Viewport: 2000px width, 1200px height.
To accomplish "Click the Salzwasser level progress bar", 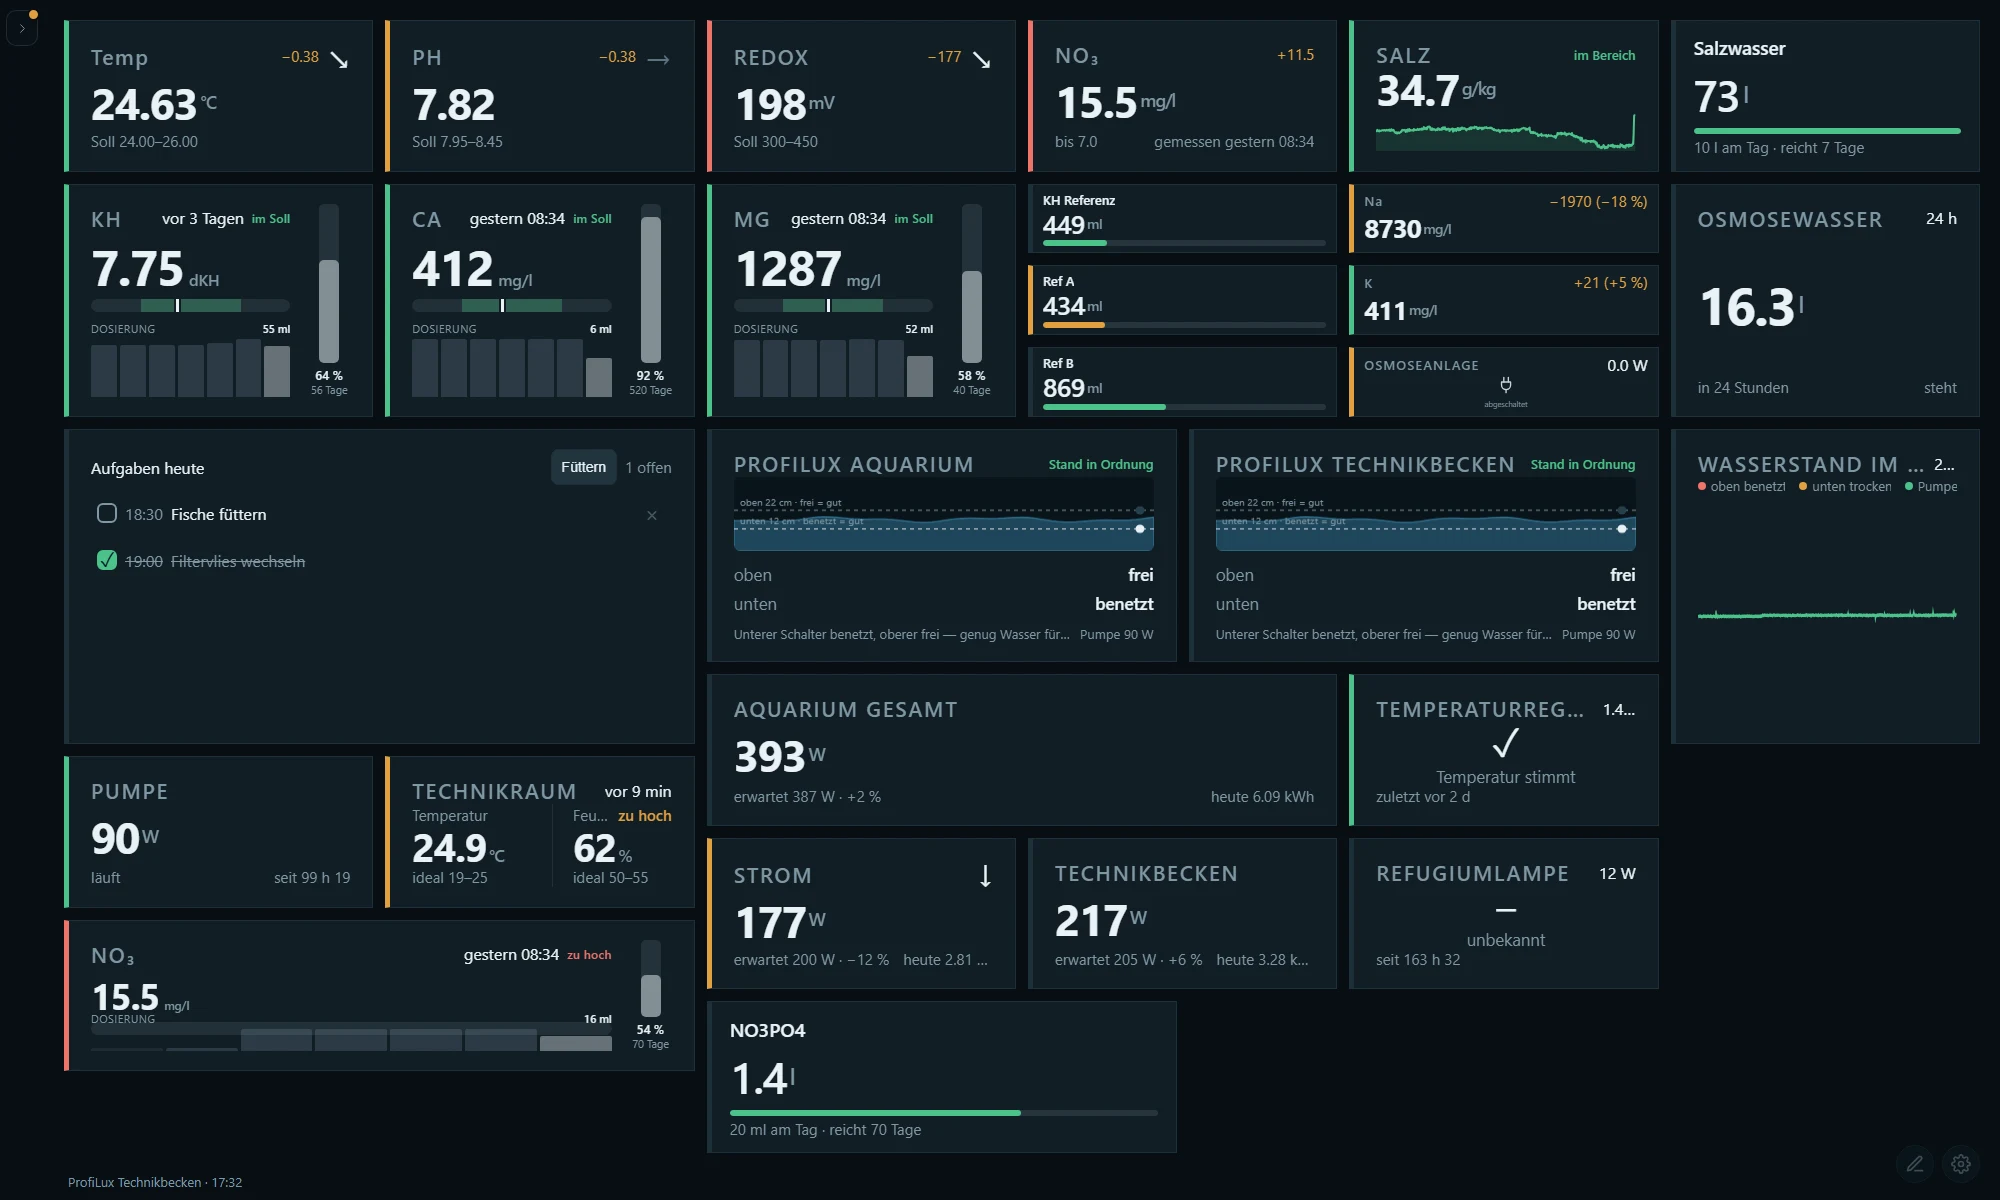I will 1827,131.
